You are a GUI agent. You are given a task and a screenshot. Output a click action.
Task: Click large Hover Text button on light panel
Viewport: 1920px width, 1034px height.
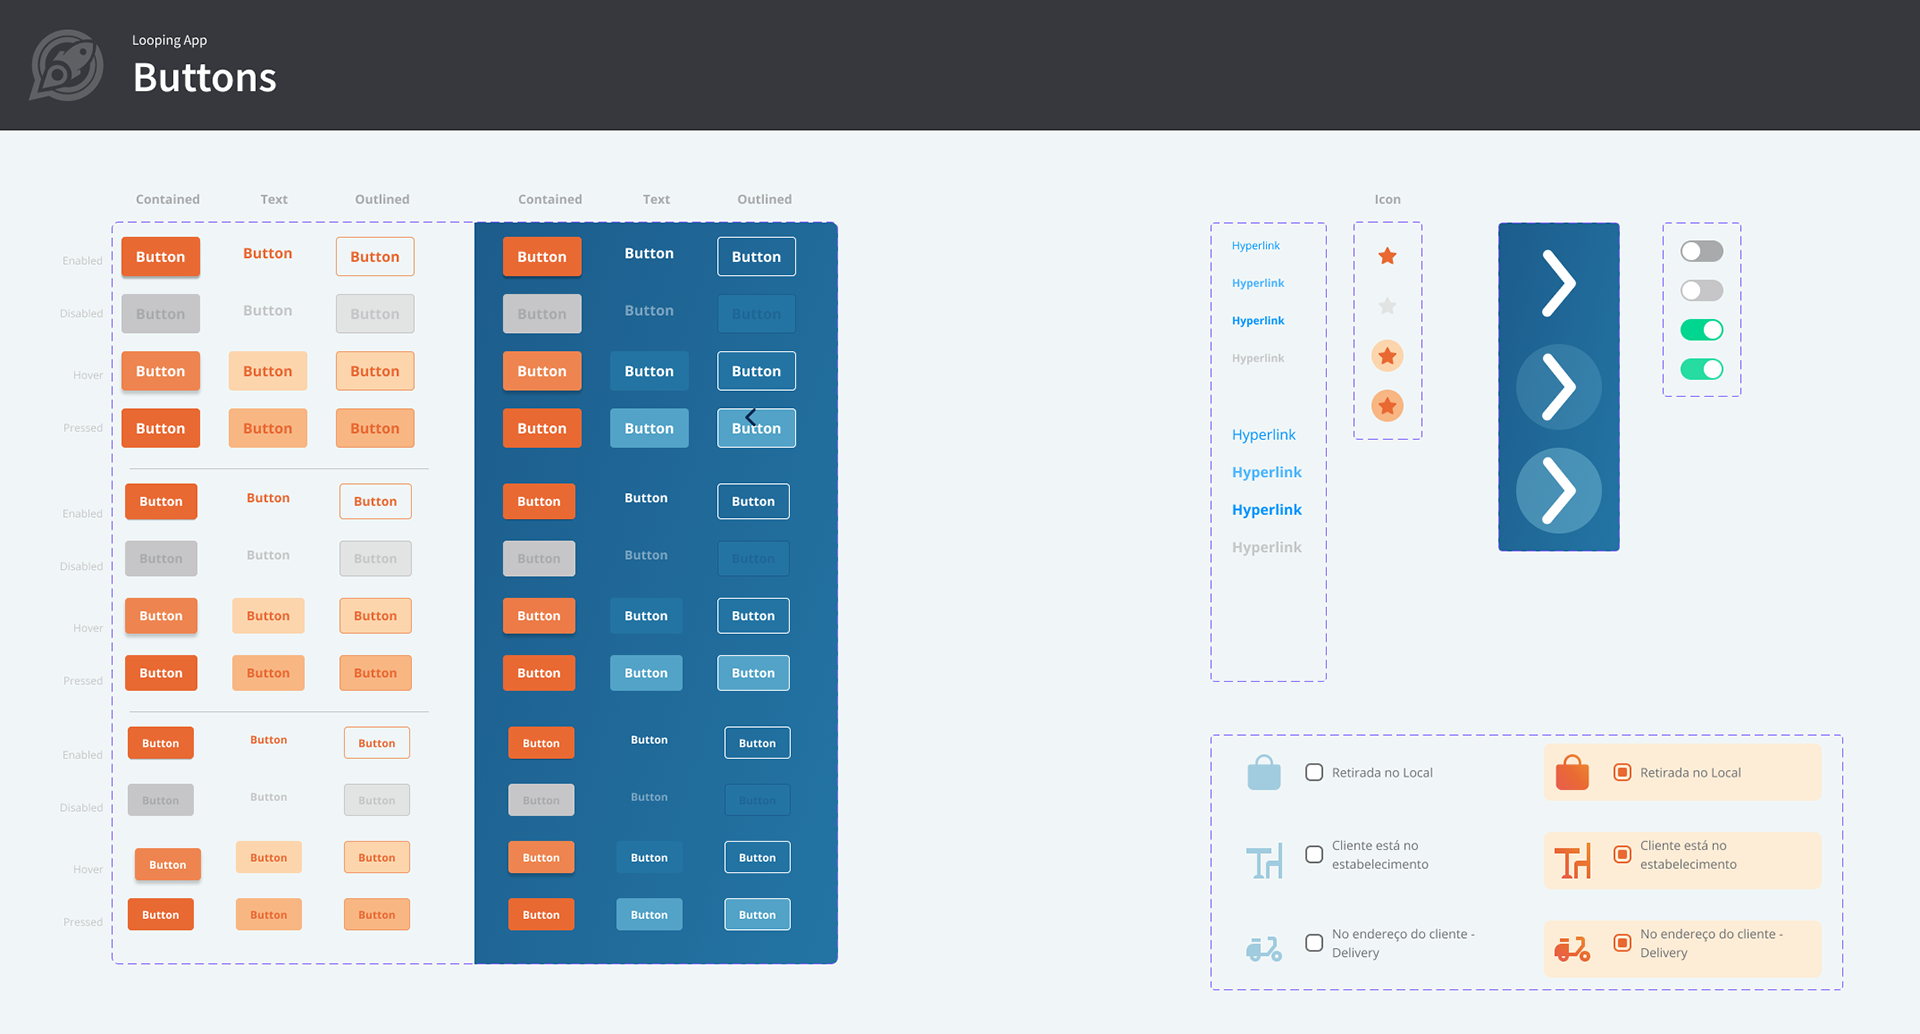(x=268, y=371)
